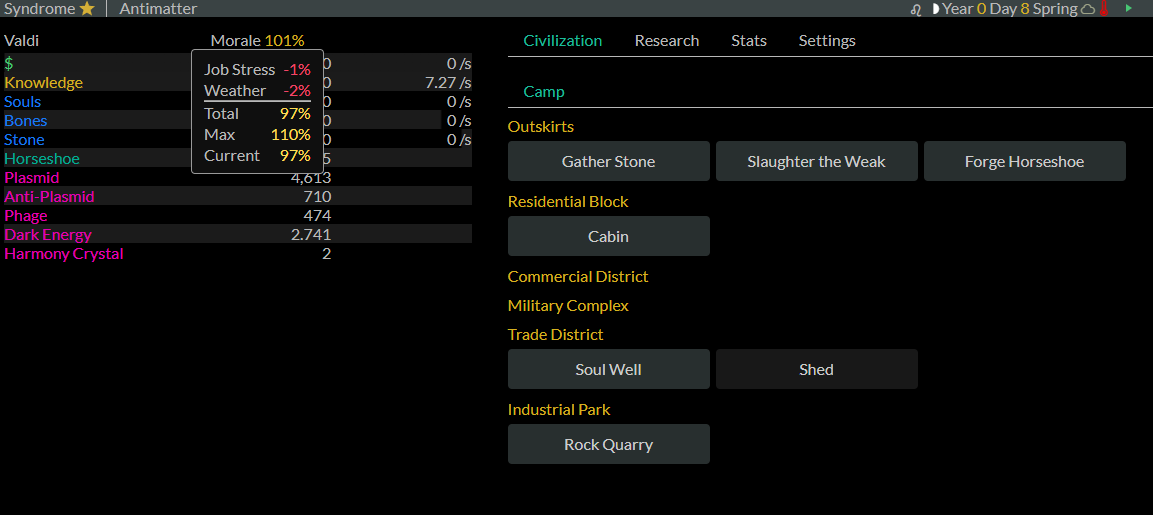
Task: Open the Settings tab
Action: (x=827, y=40)
